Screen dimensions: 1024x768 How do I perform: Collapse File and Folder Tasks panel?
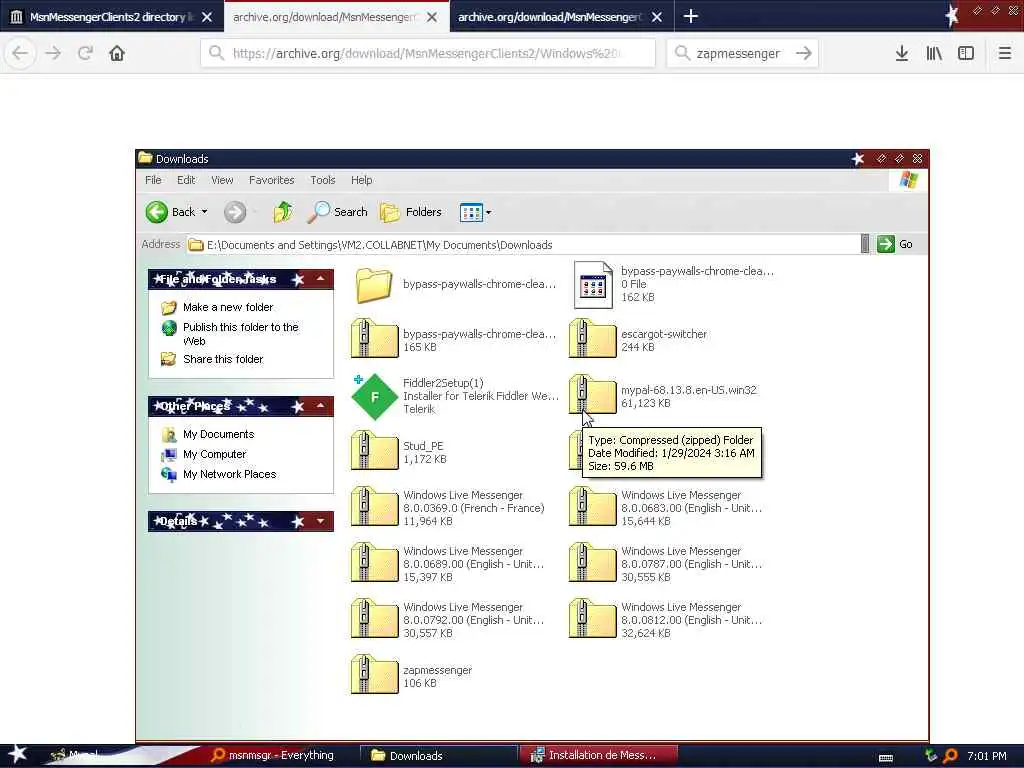point(321,279)
